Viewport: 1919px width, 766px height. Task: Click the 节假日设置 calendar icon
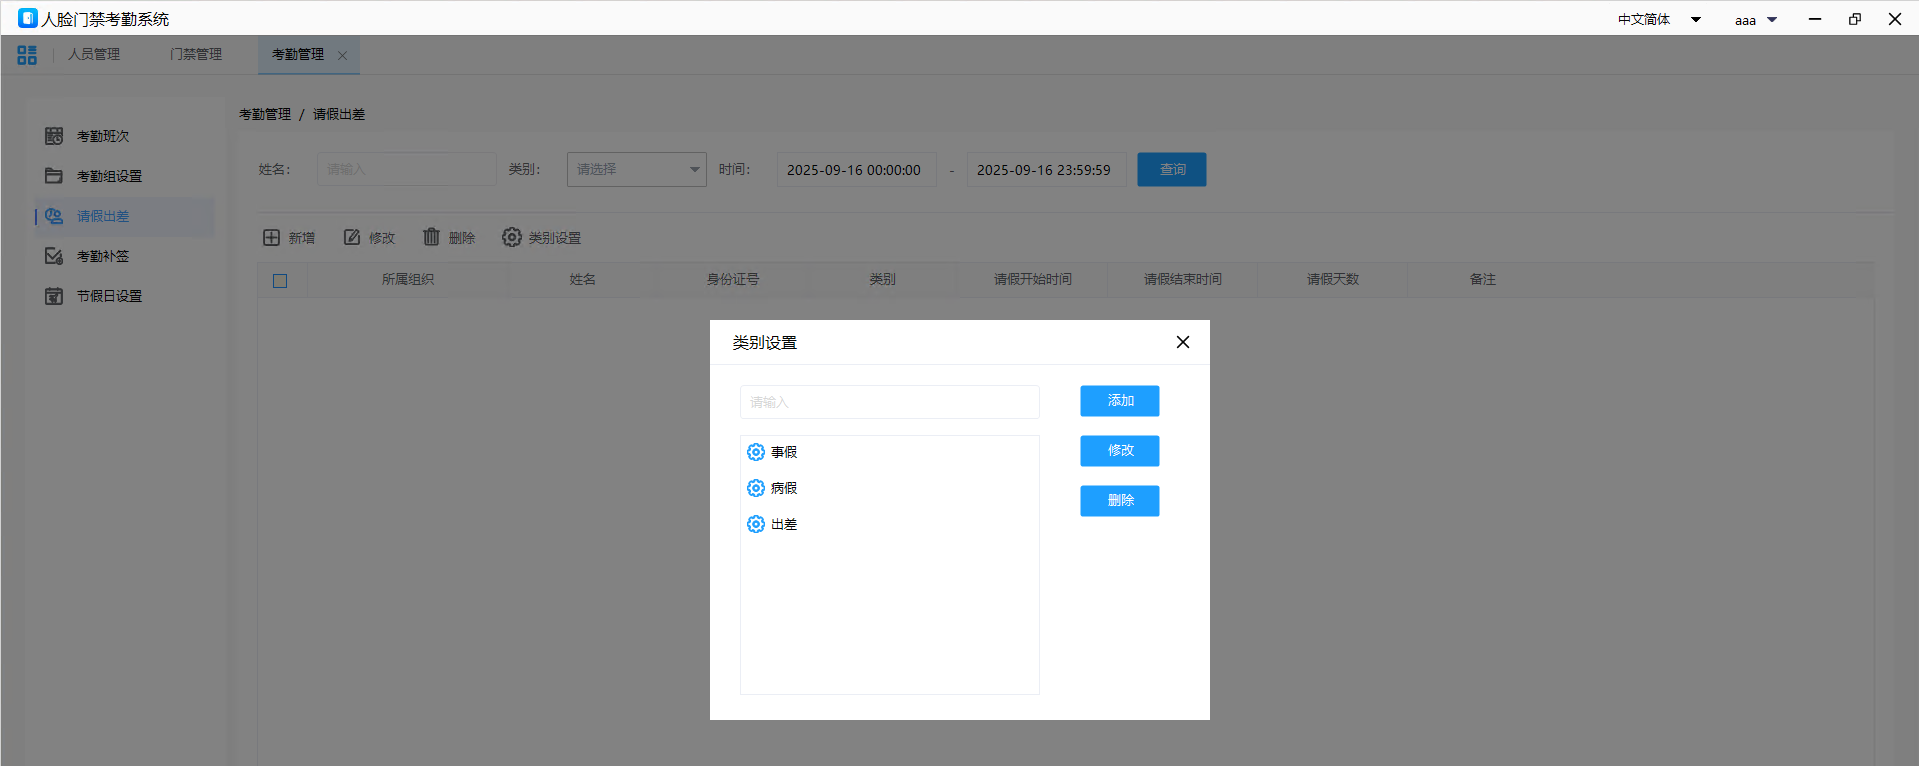click(54, 296)
